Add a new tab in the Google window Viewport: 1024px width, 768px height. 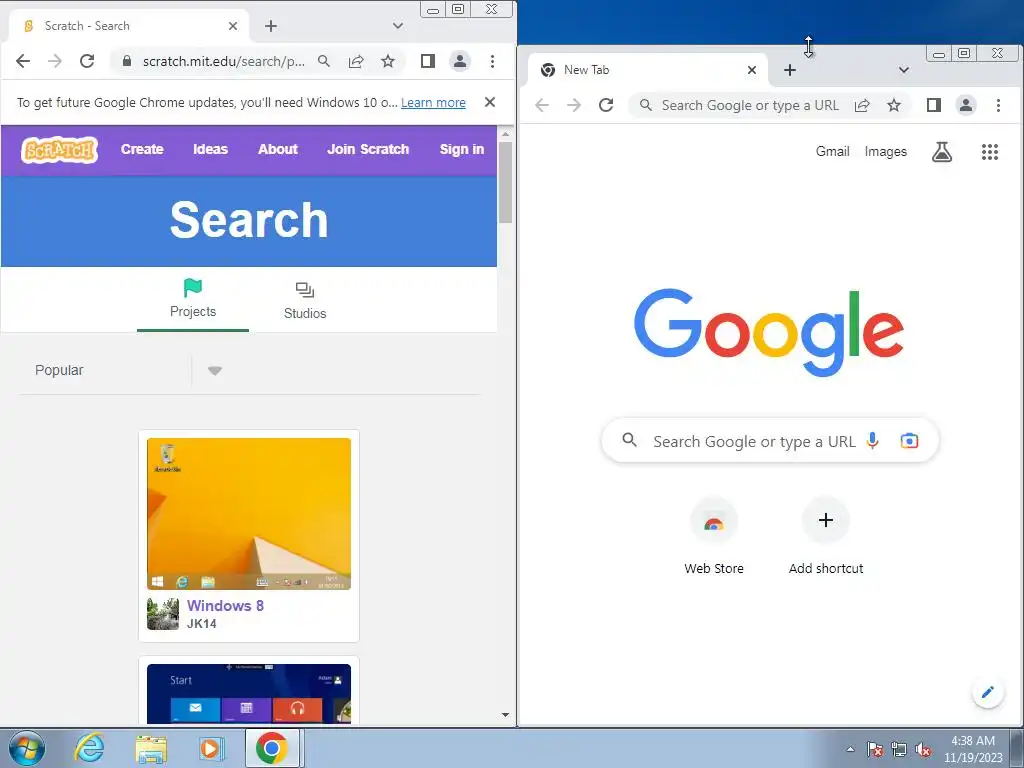[x=790, y=70]
